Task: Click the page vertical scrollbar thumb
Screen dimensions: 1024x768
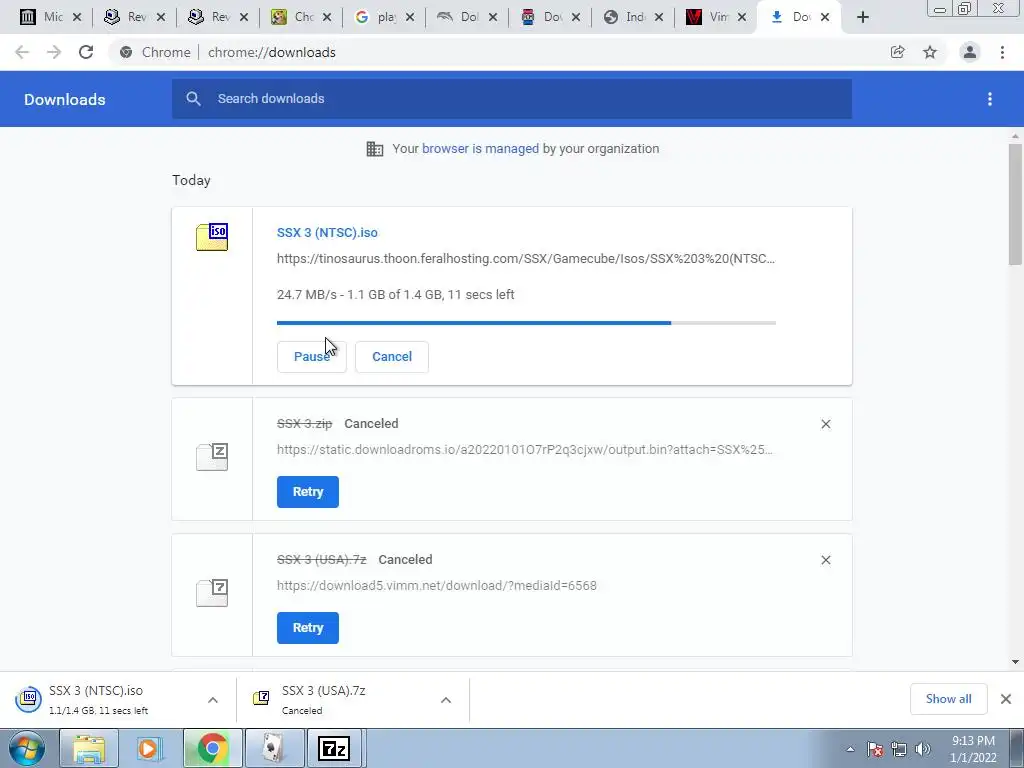Action: (1015, 204)
